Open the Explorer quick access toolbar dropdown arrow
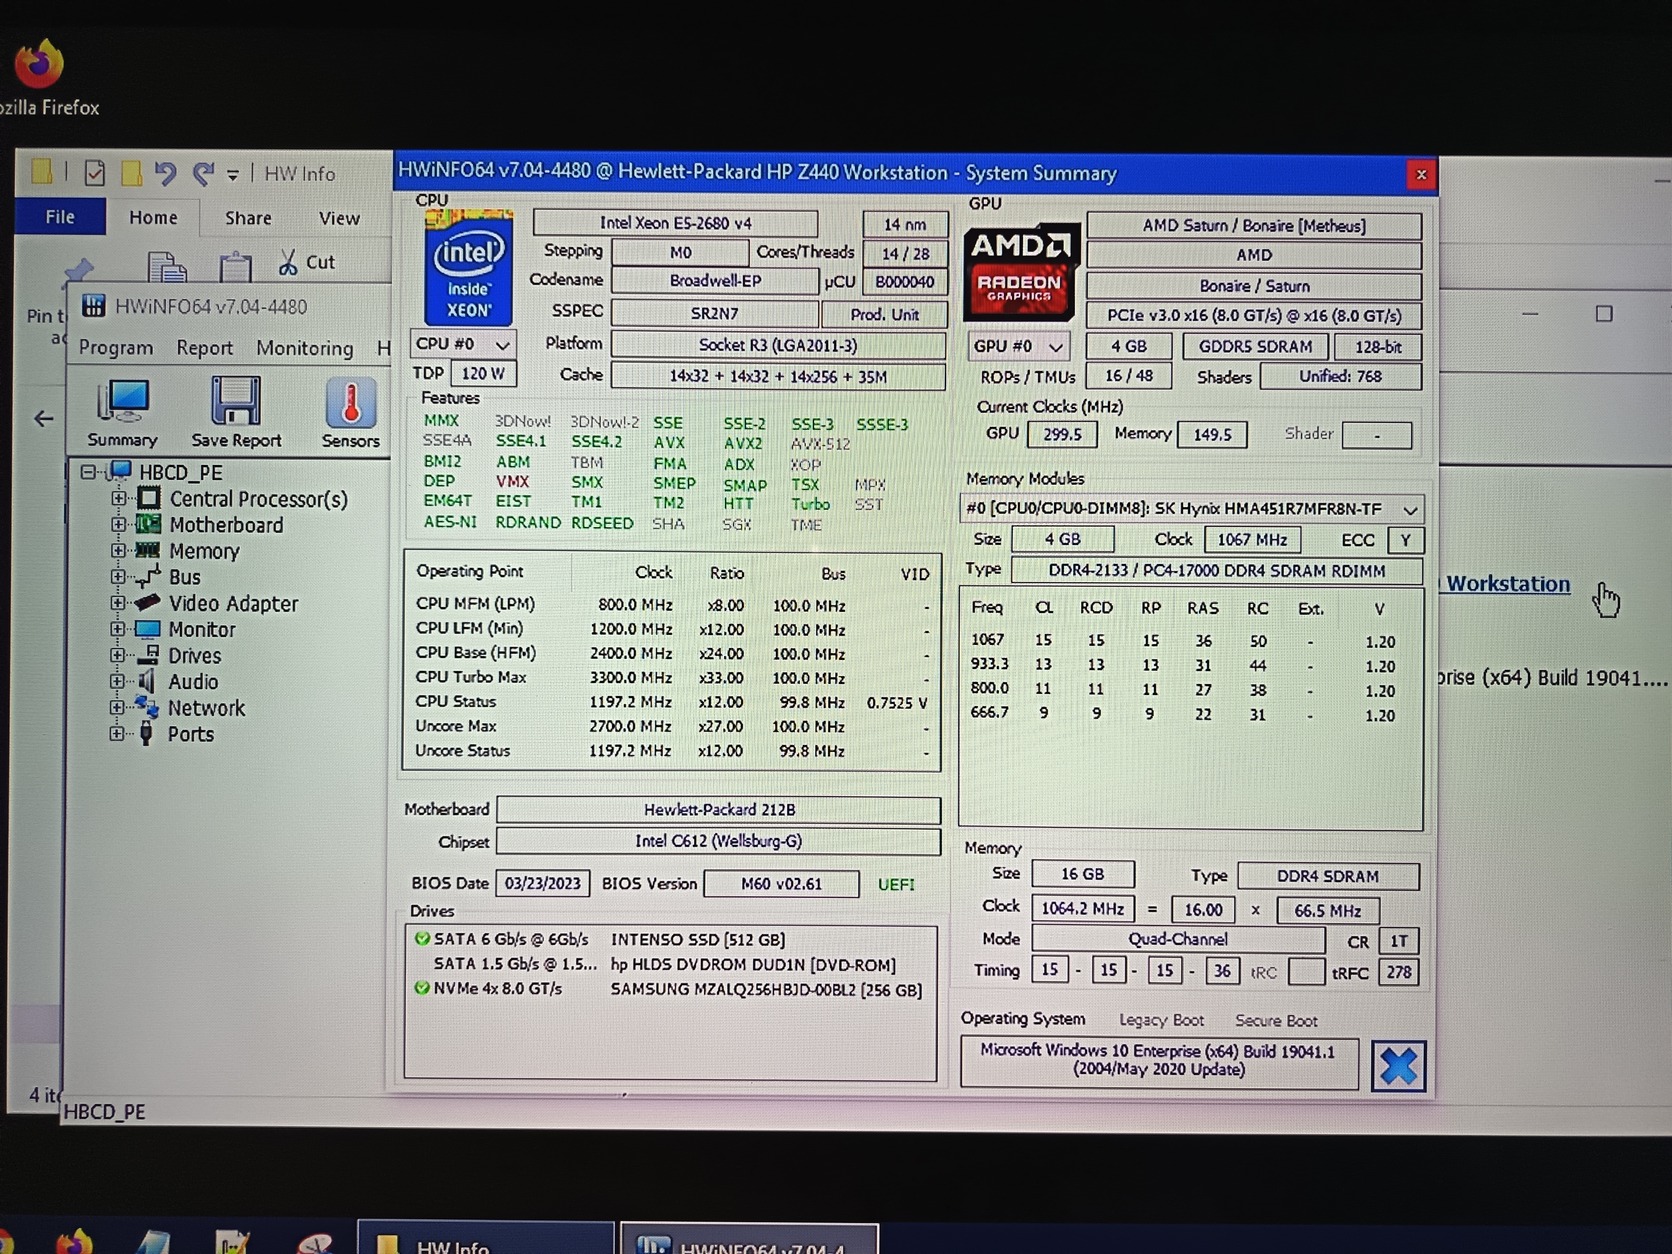 (x=232, y=175)
